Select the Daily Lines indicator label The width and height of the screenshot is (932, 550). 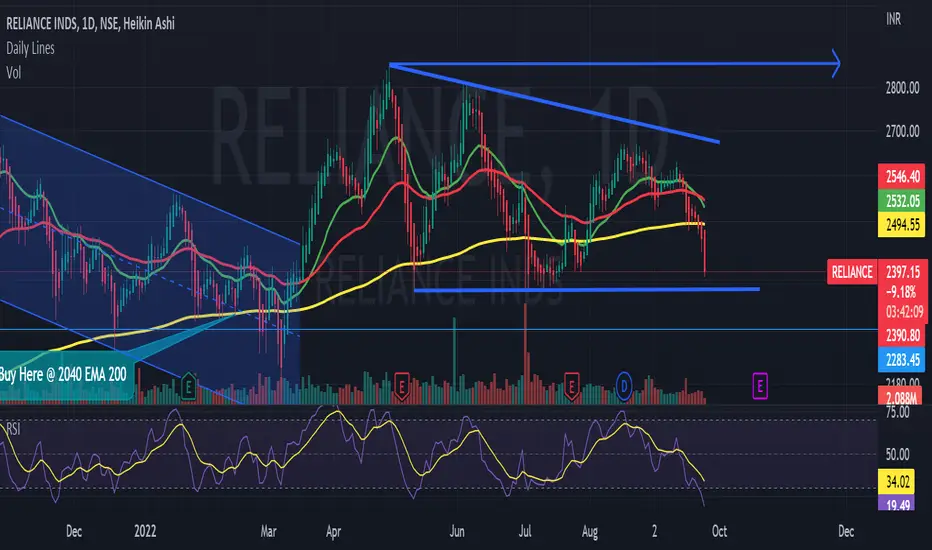[x=30, y=48]
